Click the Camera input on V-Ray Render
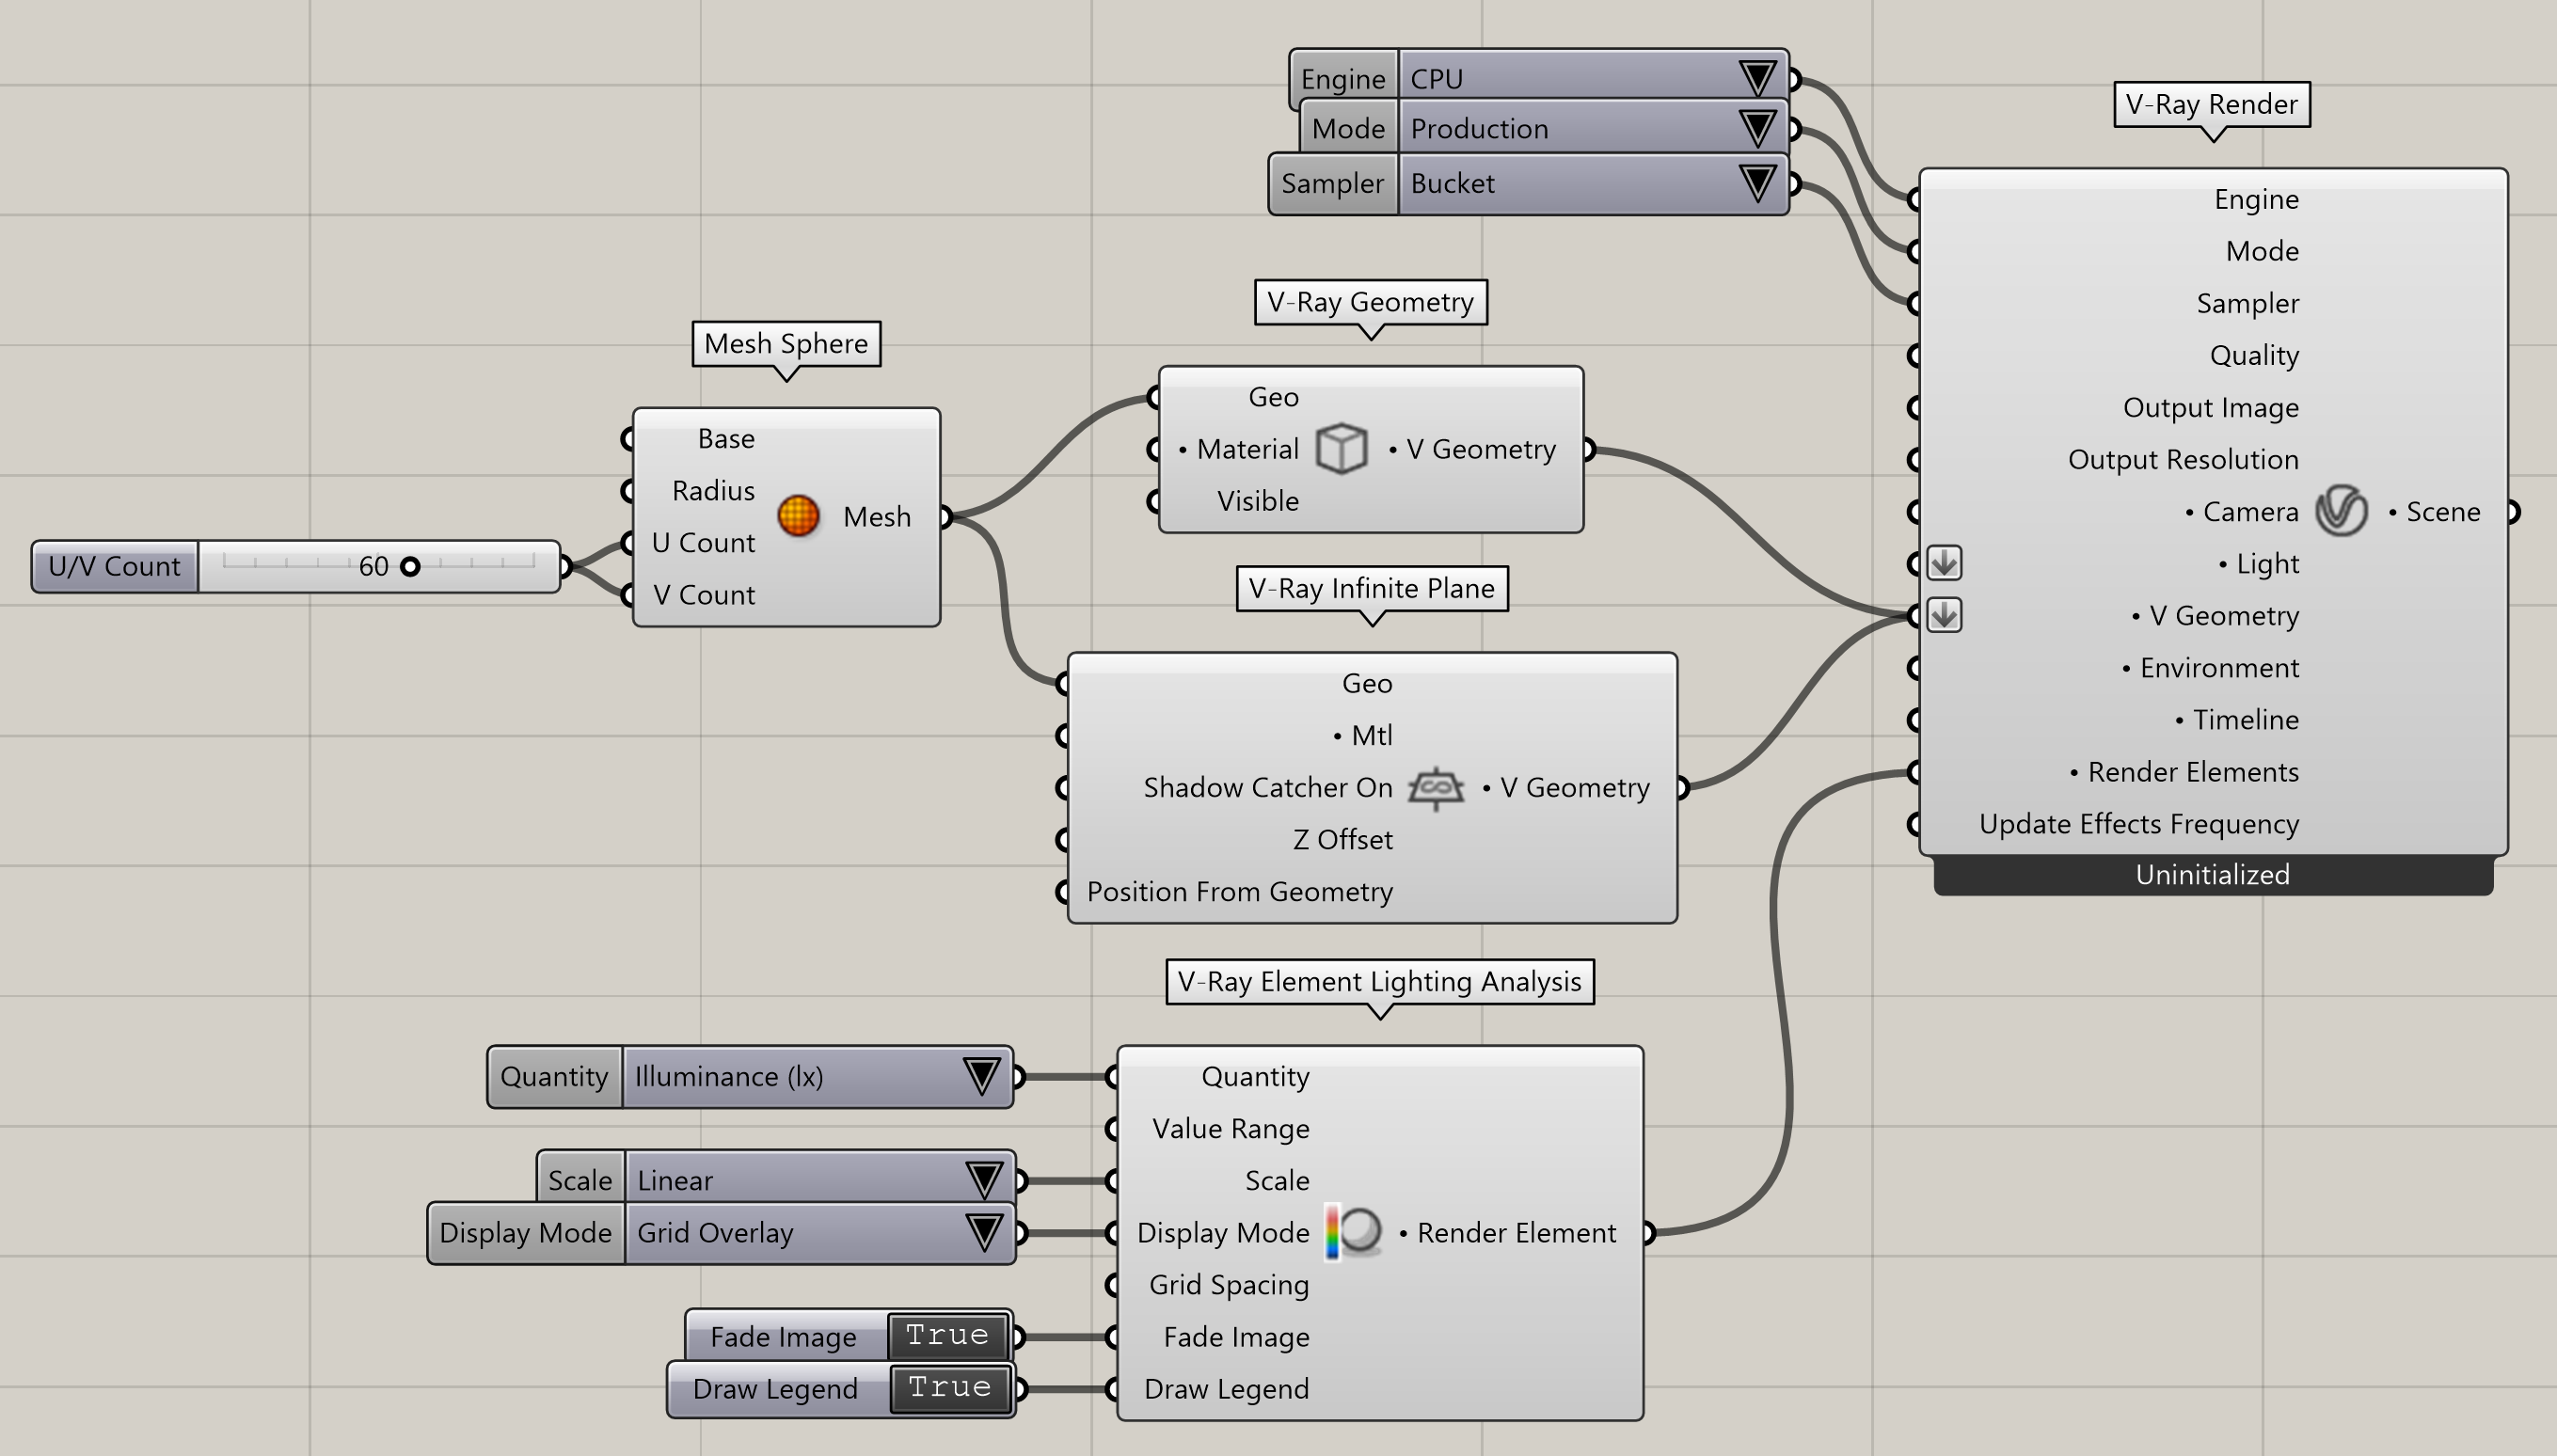Image resolution: width=2557 pixels, height=1456 pixels. tap(2241, 511)
